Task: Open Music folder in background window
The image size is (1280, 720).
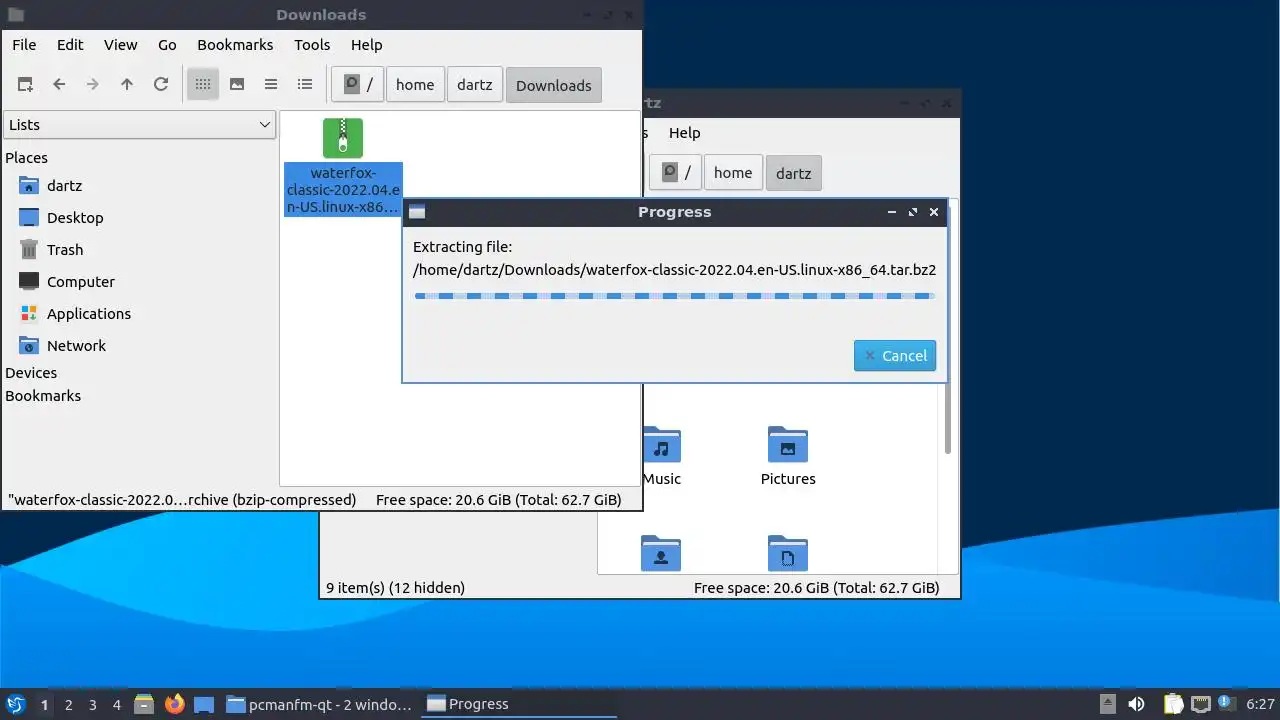Action: [661, 456]
